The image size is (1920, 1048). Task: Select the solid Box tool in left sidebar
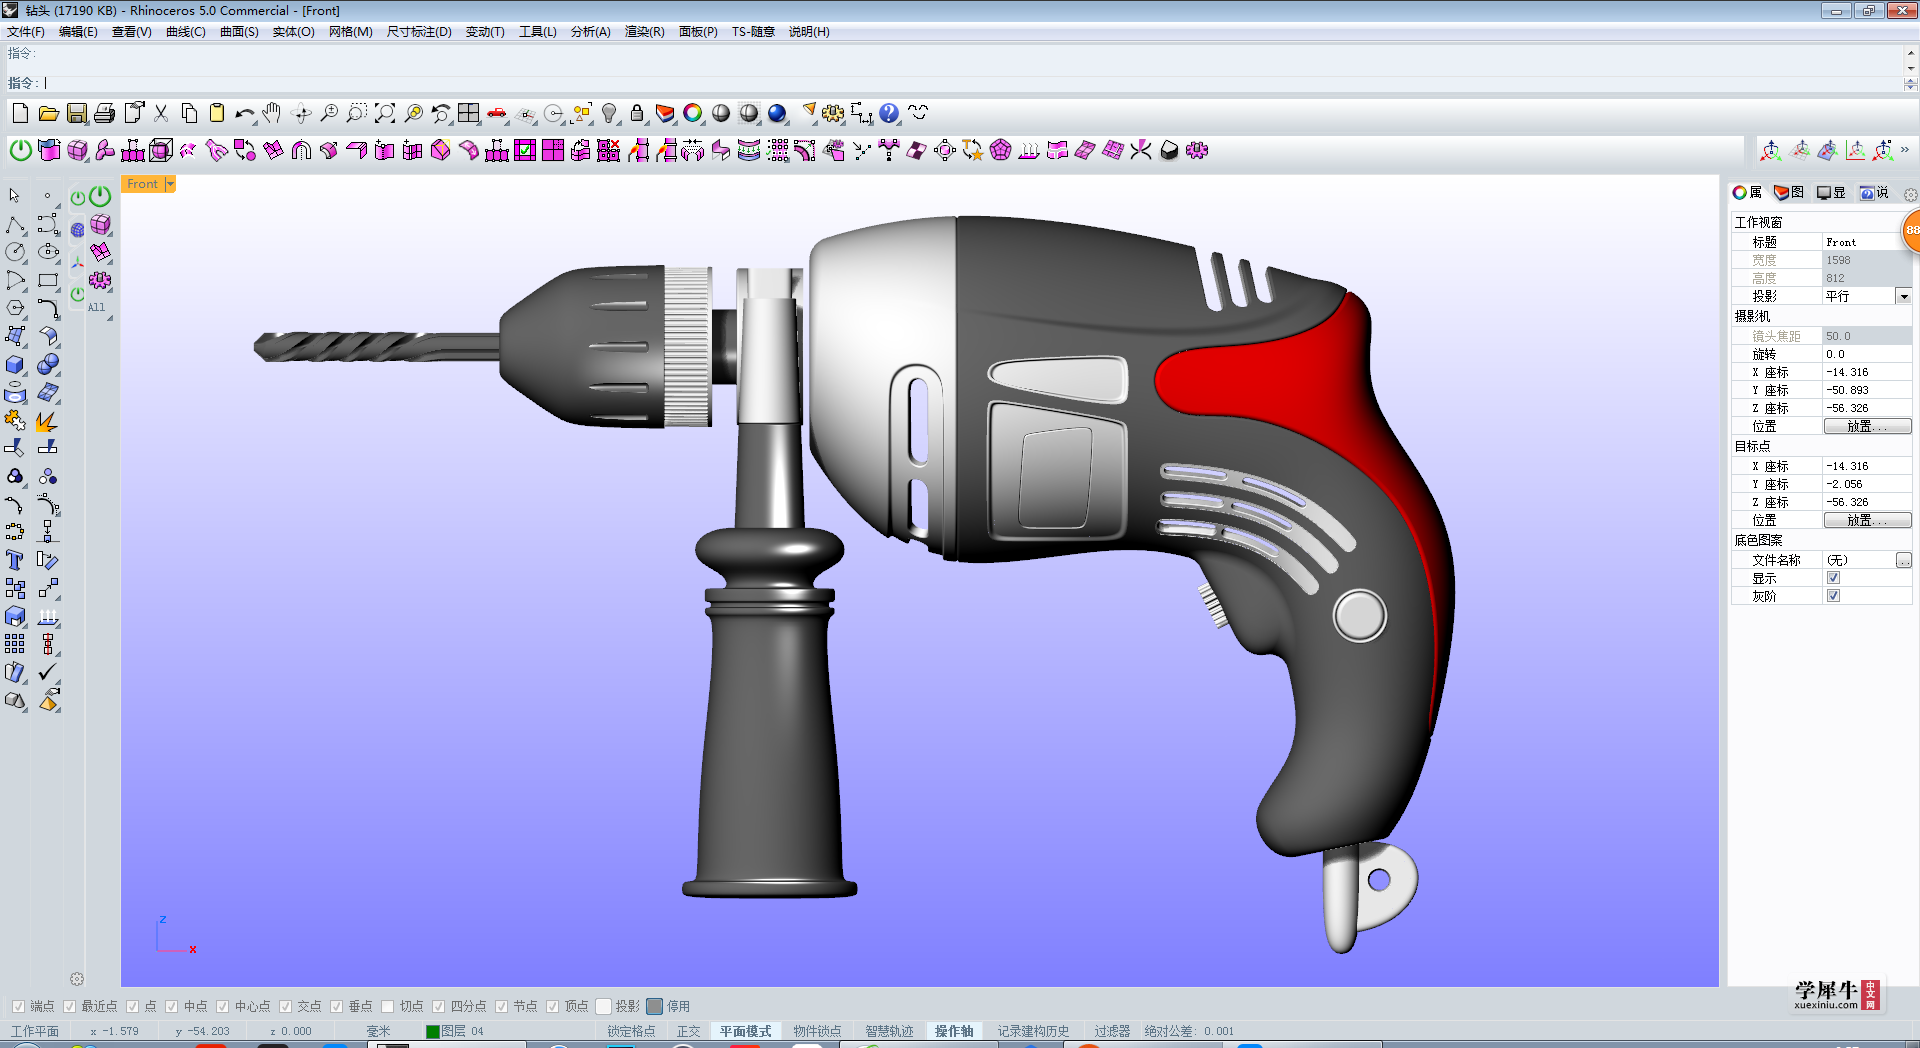(x=15, y=364)
